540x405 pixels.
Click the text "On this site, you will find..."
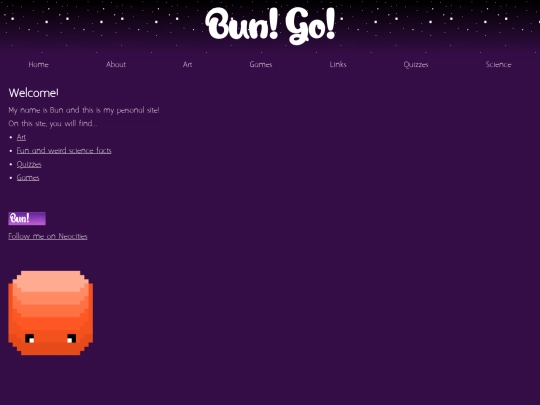(x=53, y=123)
